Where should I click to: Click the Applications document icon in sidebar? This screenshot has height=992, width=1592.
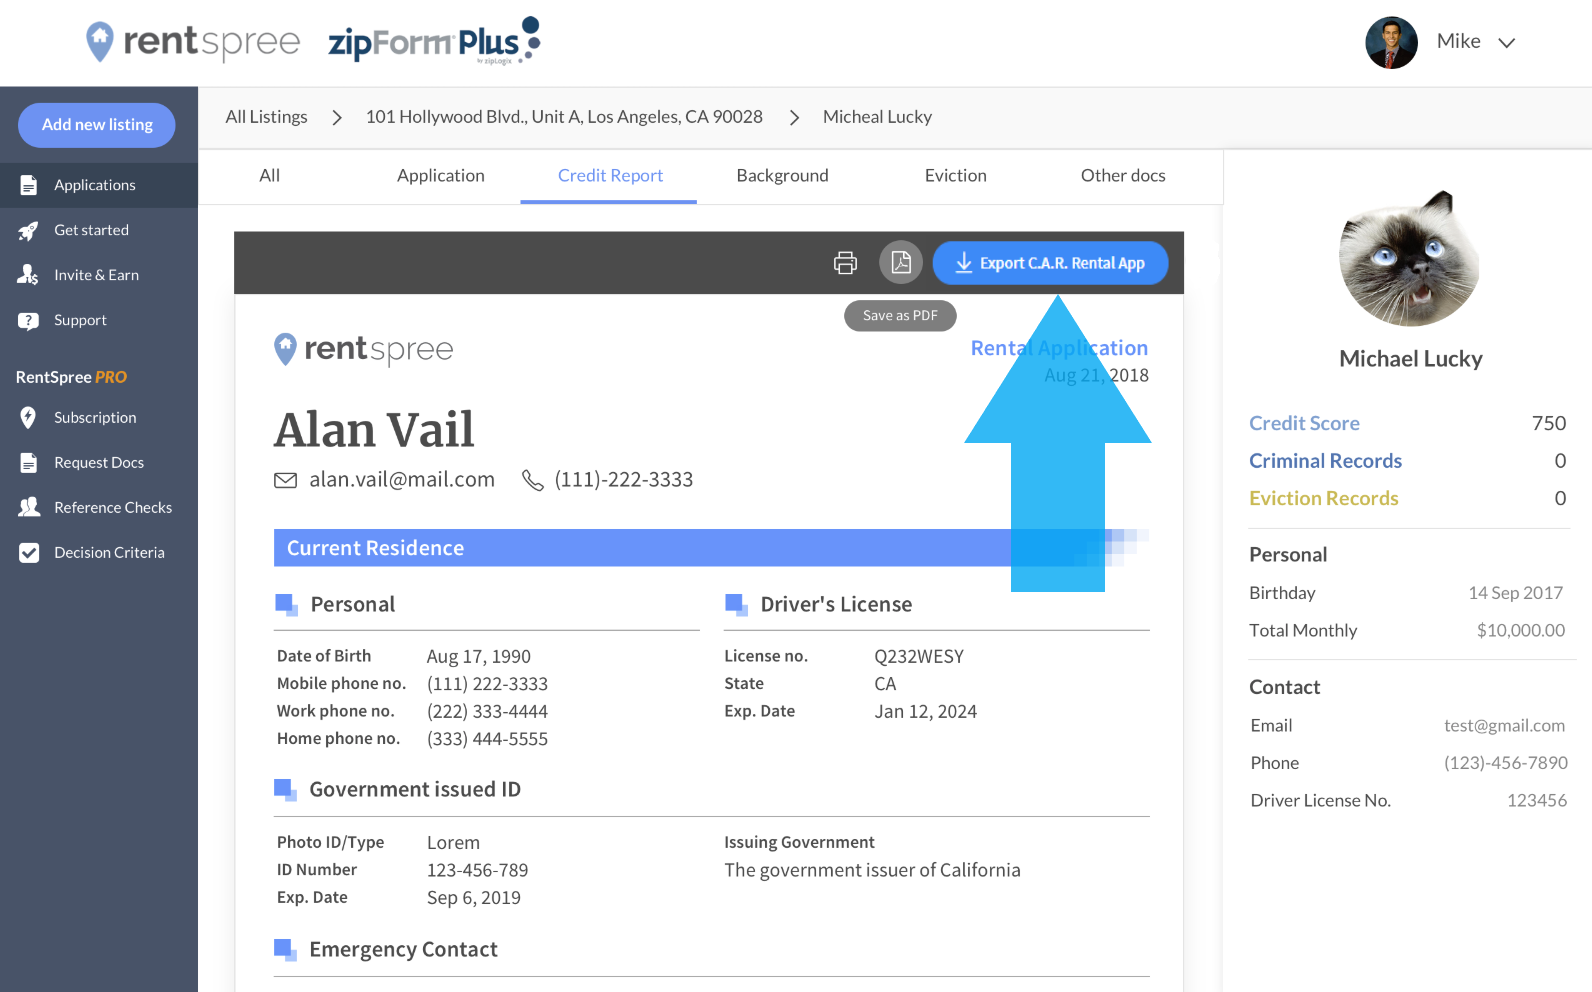(x=29, y=185)
